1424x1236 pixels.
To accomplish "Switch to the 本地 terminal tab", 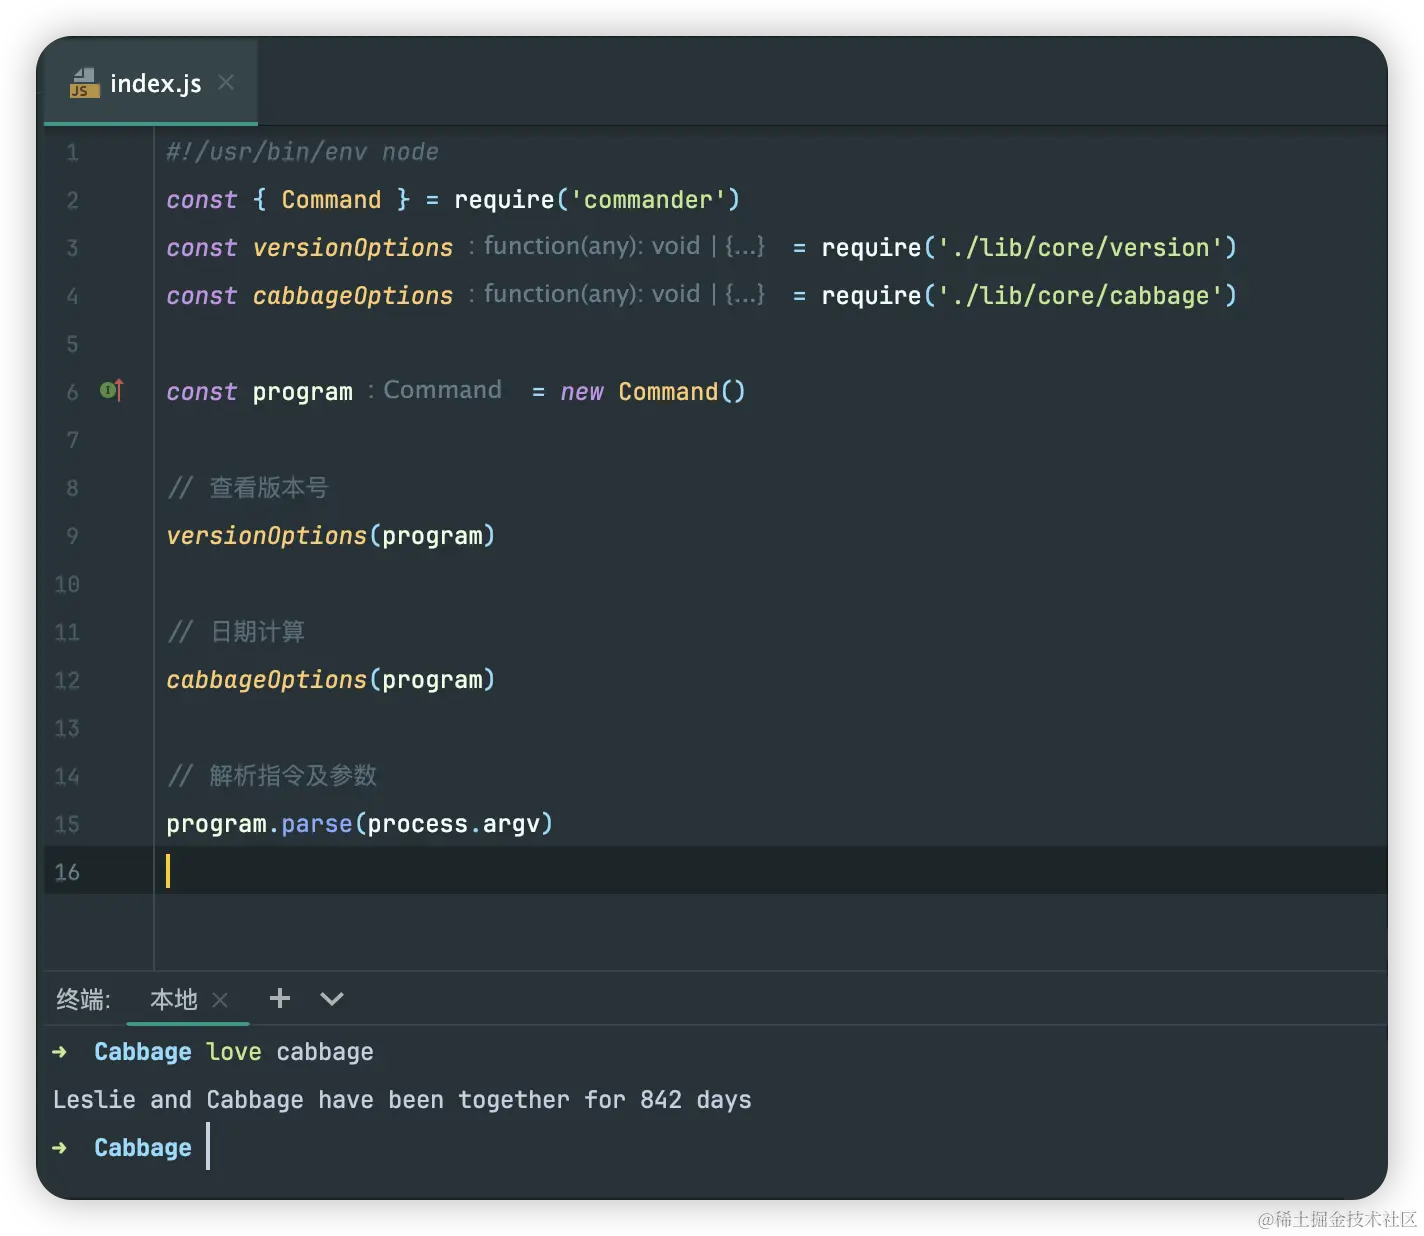I will tap(173, 999).
